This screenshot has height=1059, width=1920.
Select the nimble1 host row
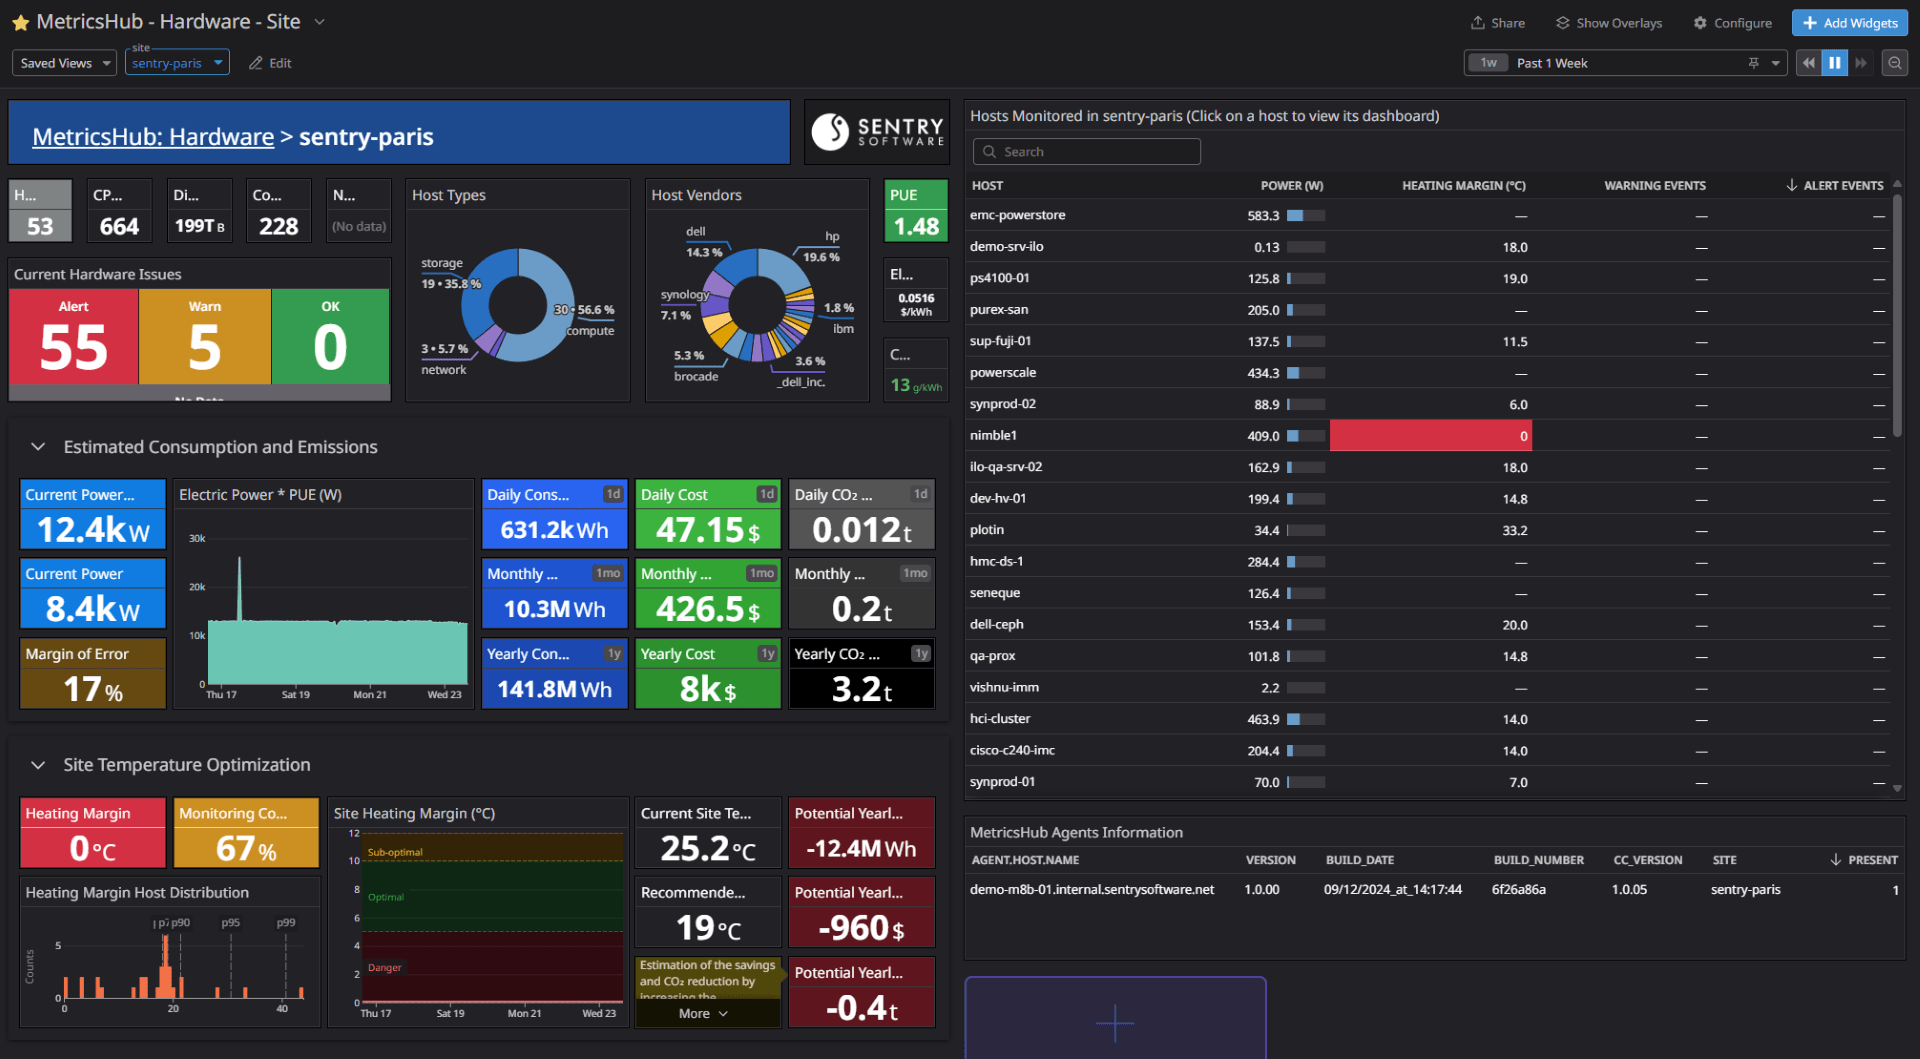click(x=1427, y=436)
